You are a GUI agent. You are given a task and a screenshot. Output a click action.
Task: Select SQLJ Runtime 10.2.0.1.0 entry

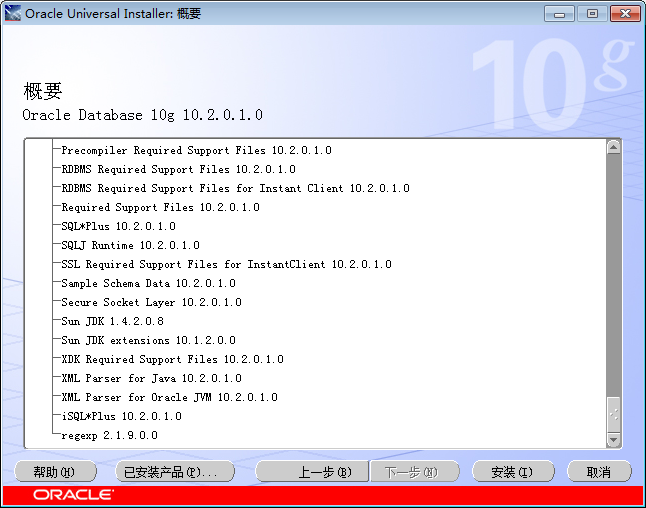click(130, 245)
